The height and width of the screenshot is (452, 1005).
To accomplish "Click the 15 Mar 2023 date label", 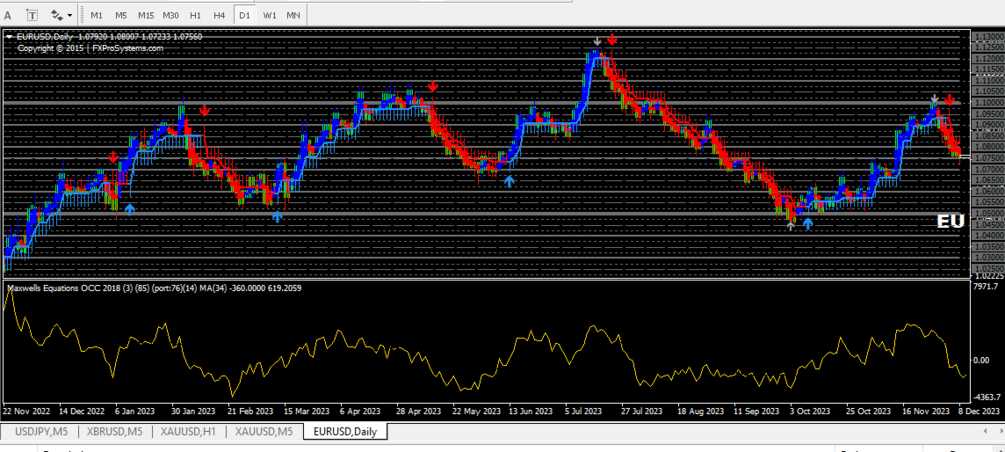I will click(307, 411).
